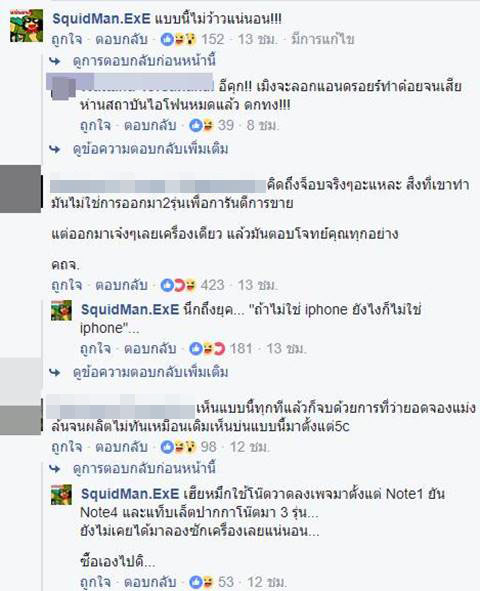Open the มีการแก้ไข edit history link
Viewport: 480px width, 591px height.
pyautogui.click(x=323, y=40)
